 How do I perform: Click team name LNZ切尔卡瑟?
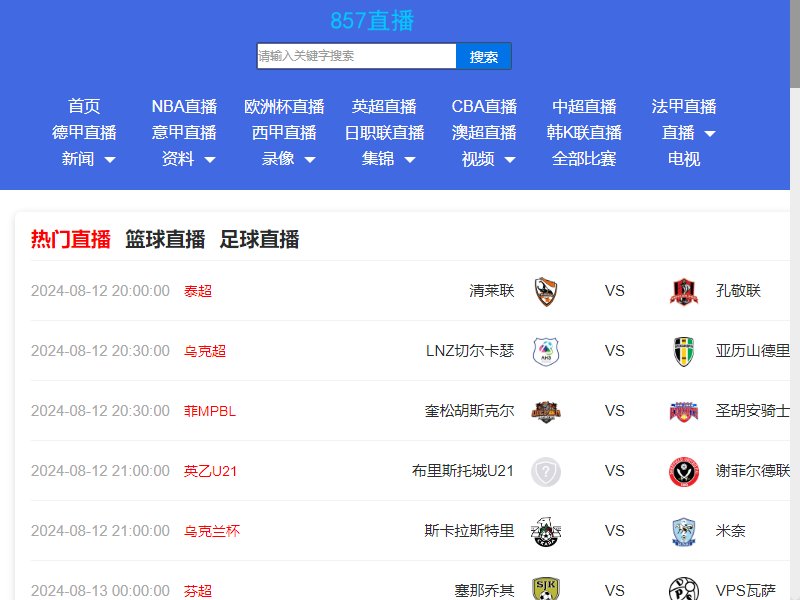(x=470, y=351)
